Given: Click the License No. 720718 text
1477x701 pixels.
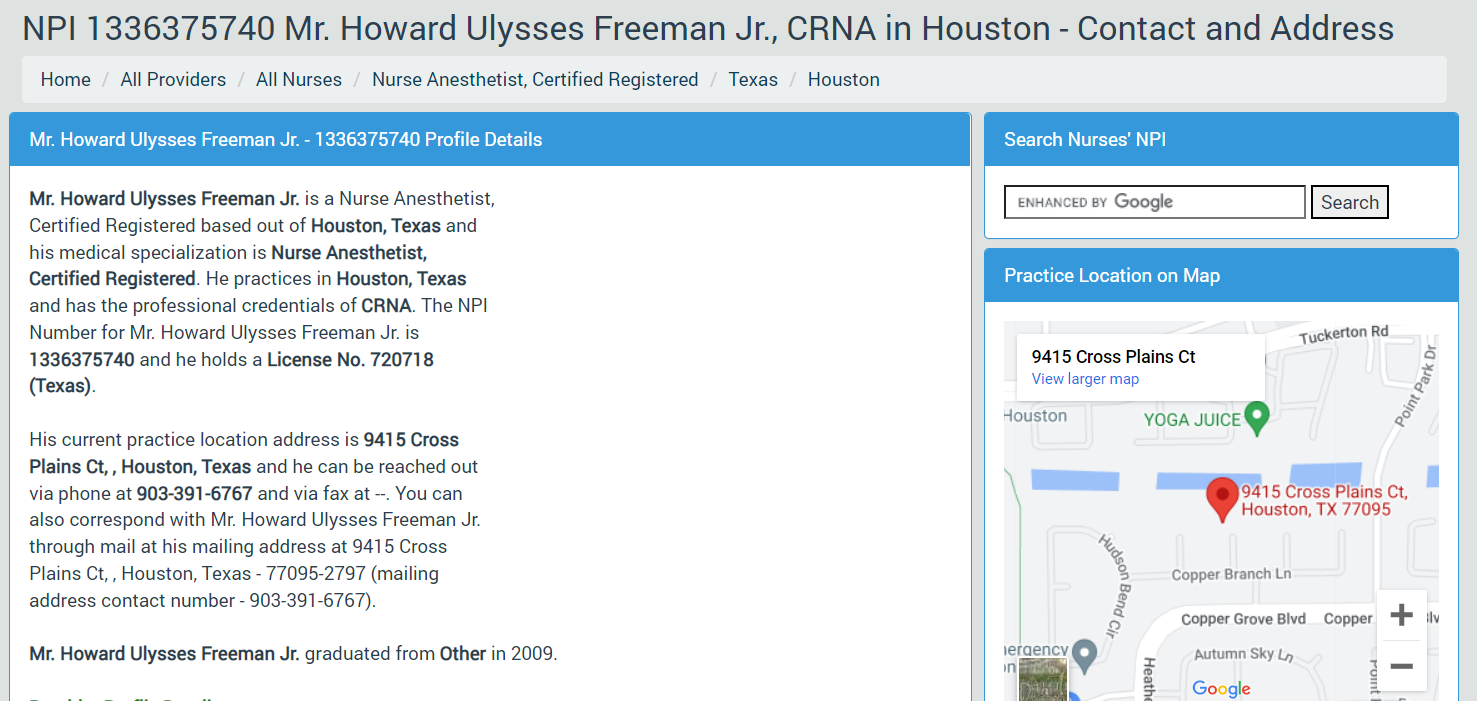Looking at the screenshot, I should 350,359.
